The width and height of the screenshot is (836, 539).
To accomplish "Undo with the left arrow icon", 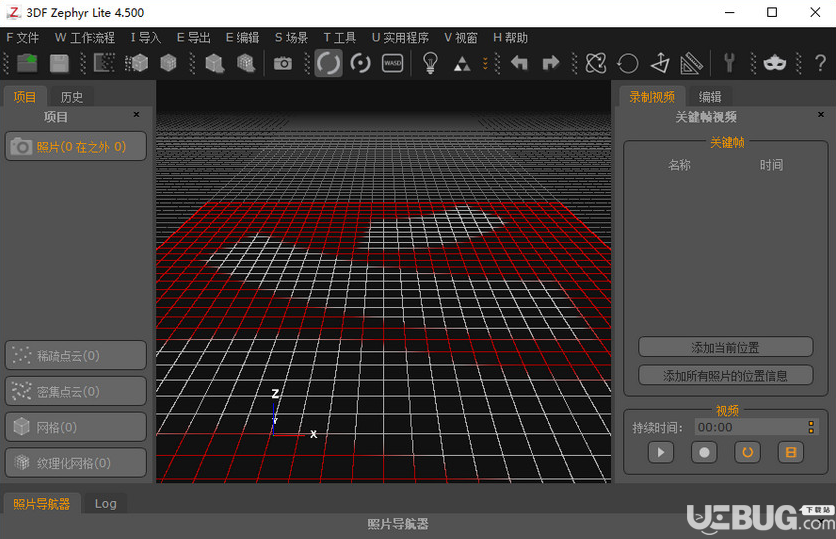I will coord(519,63).
